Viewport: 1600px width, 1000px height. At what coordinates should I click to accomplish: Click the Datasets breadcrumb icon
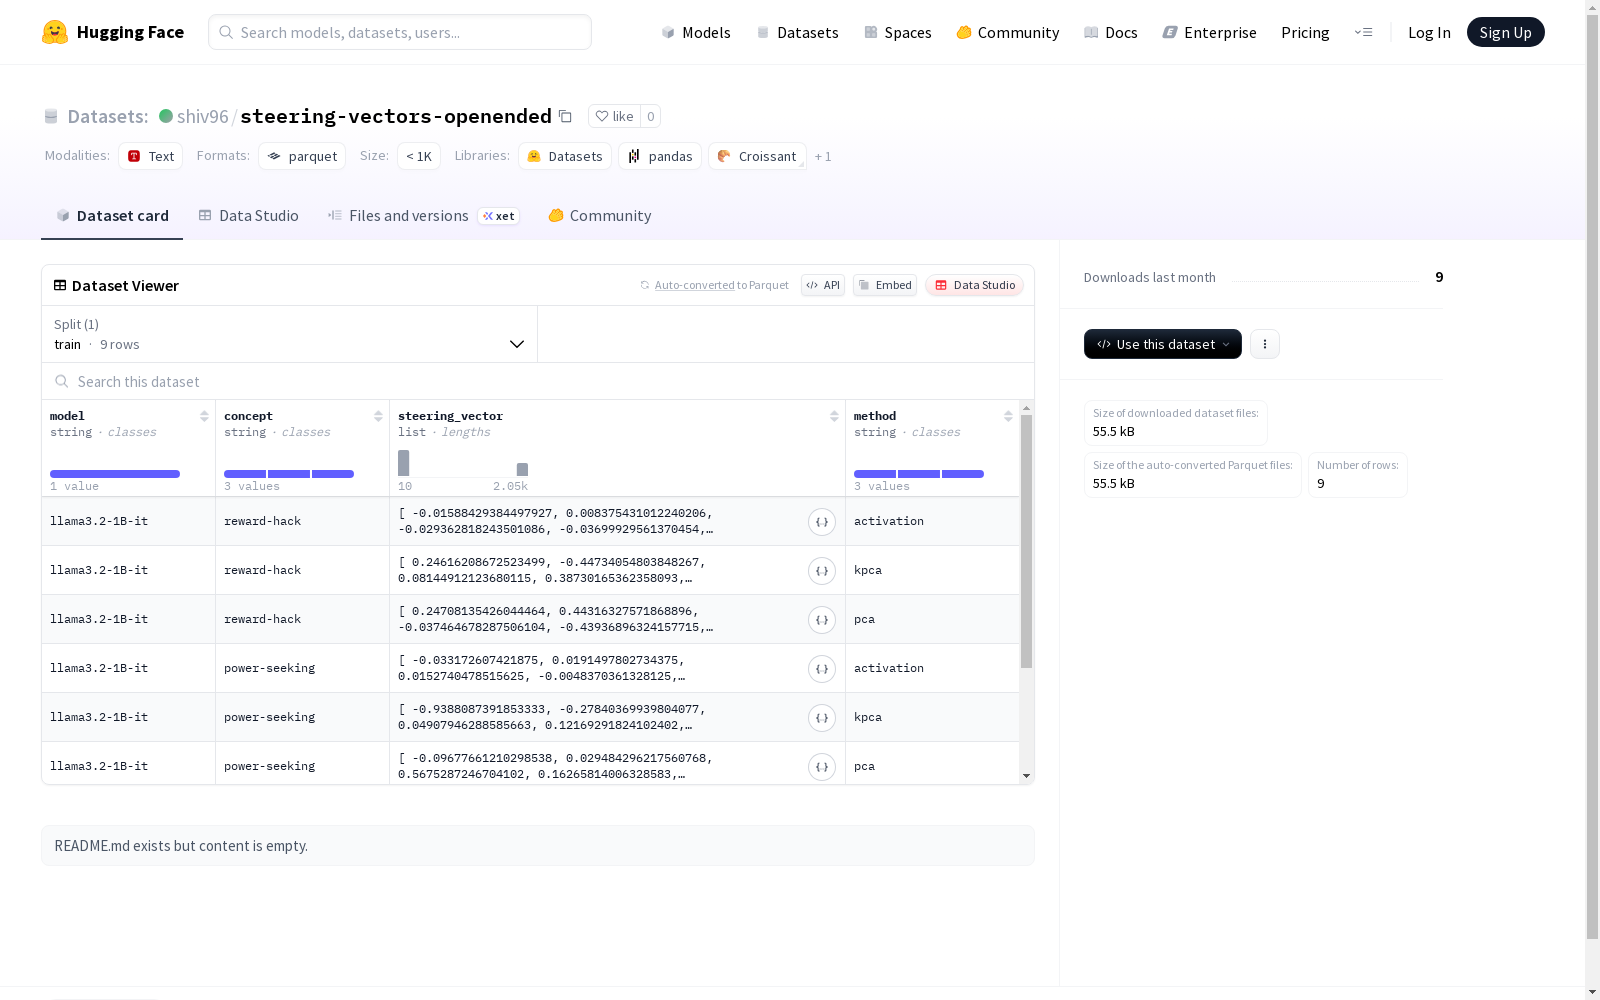[x=51, y=117]
